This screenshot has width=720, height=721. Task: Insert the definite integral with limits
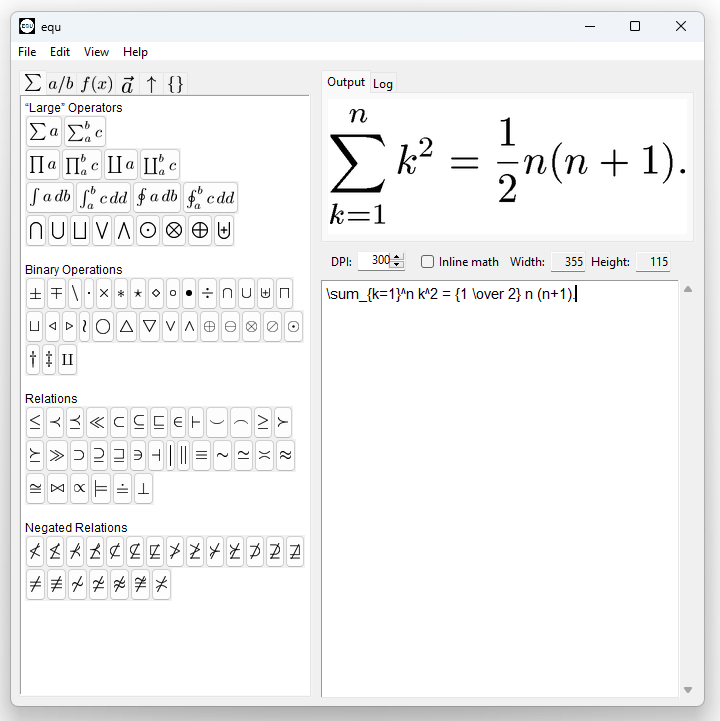pyautogui.click(x=103, y=197)
